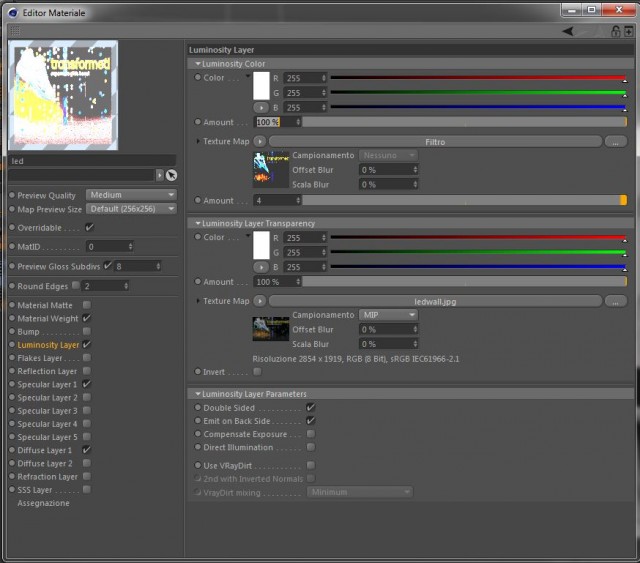The width and height of the screenshot is (640, 563).
Task: Toggle Preview Gloss Subdivs checkbox
Action: [x=108, y=266]
